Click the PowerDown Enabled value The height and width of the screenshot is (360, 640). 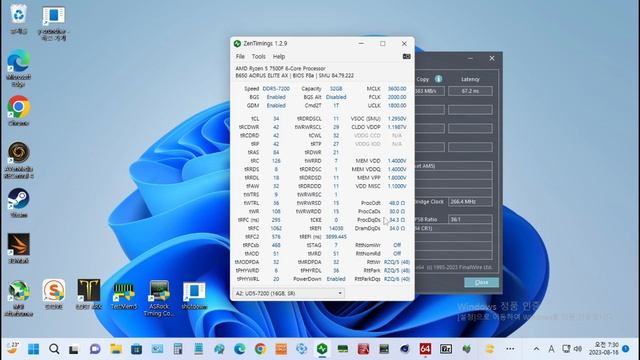tap(336, 279)
